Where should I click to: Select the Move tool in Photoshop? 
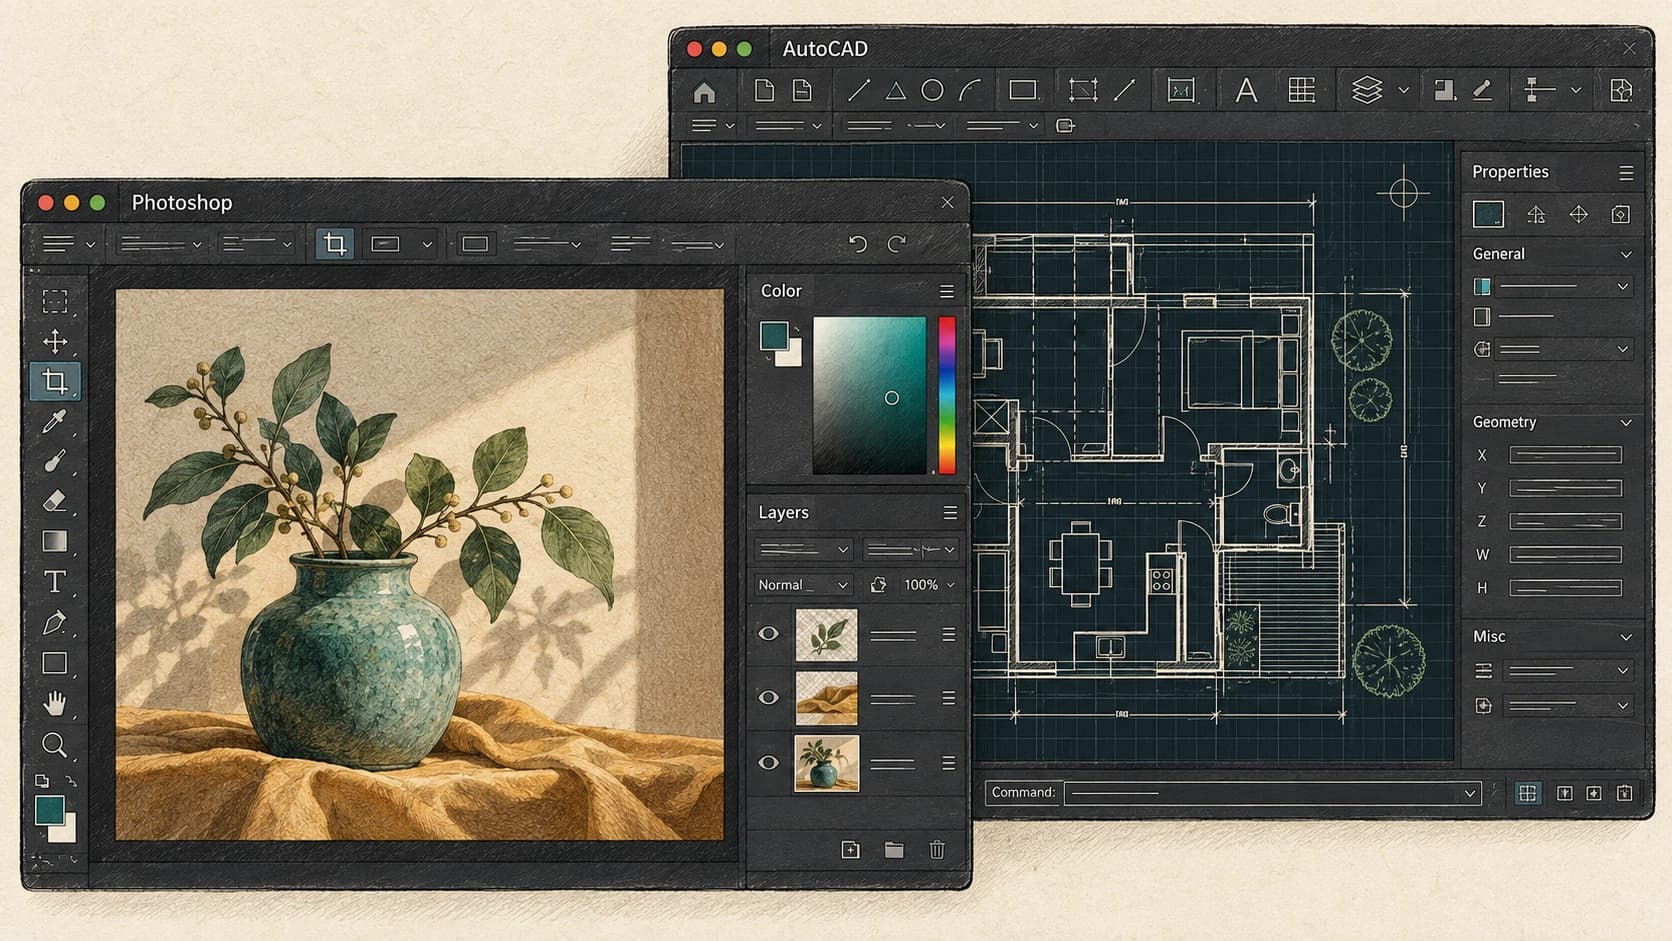coord(55,341)
